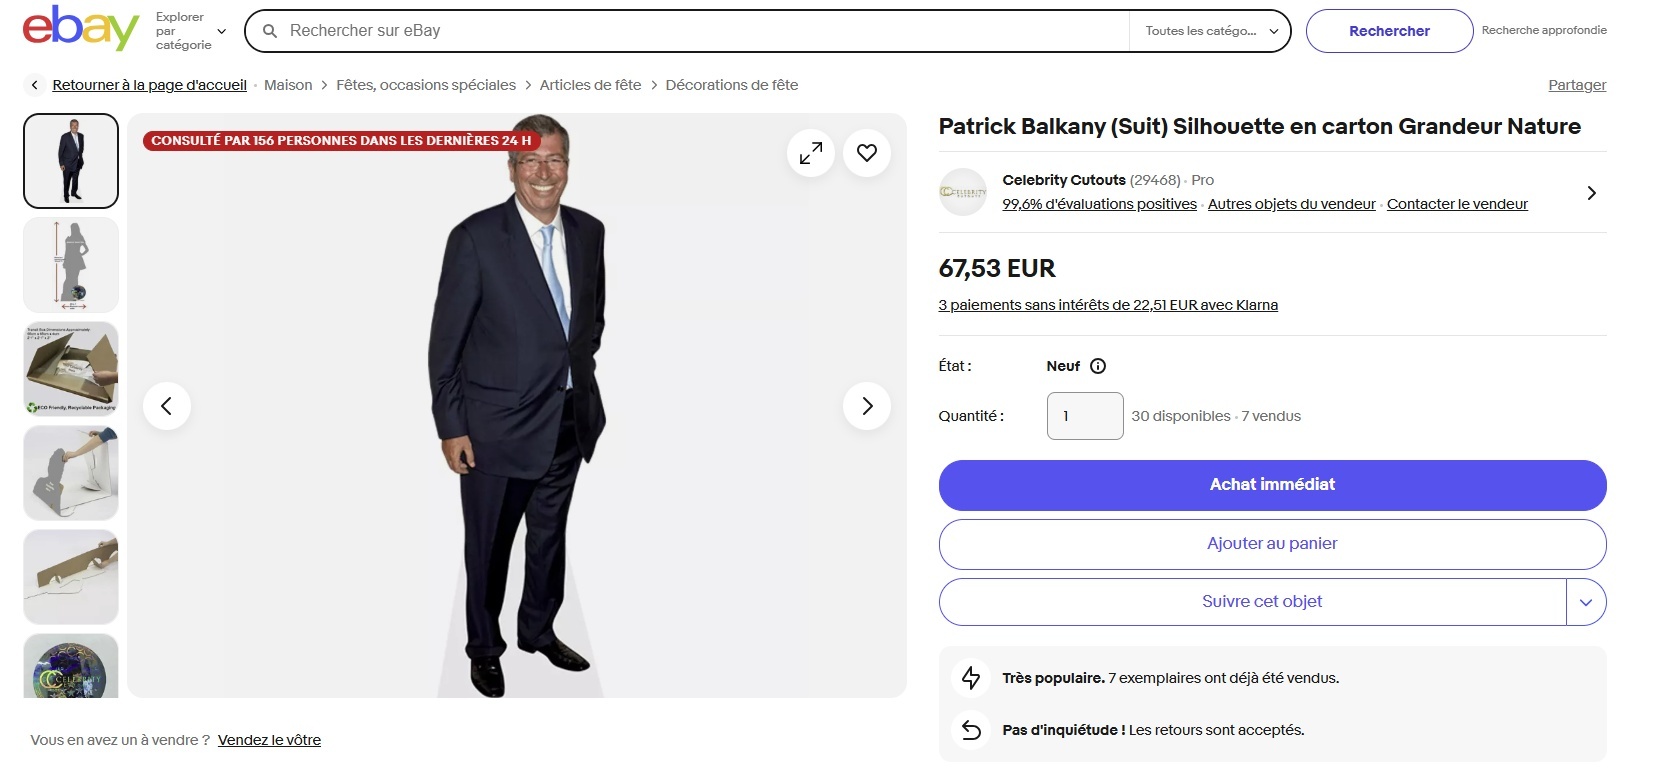The image size is (1653, 773).
Task: Click the back arrow before Retourner
Action: pos(35,85)
